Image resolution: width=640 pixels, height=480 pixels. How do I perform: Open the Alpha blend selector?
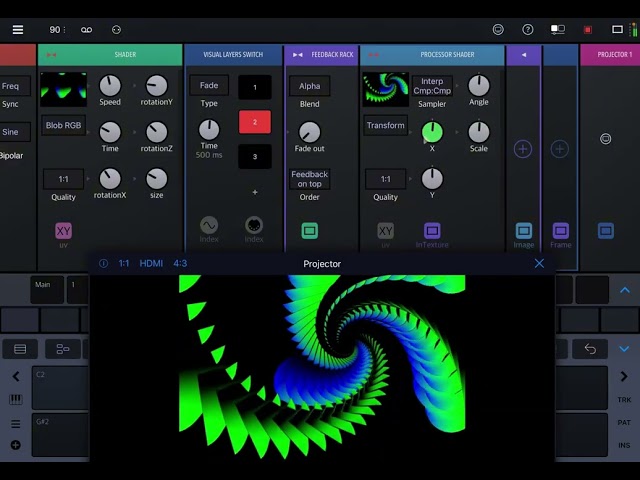tap(309, 86)
